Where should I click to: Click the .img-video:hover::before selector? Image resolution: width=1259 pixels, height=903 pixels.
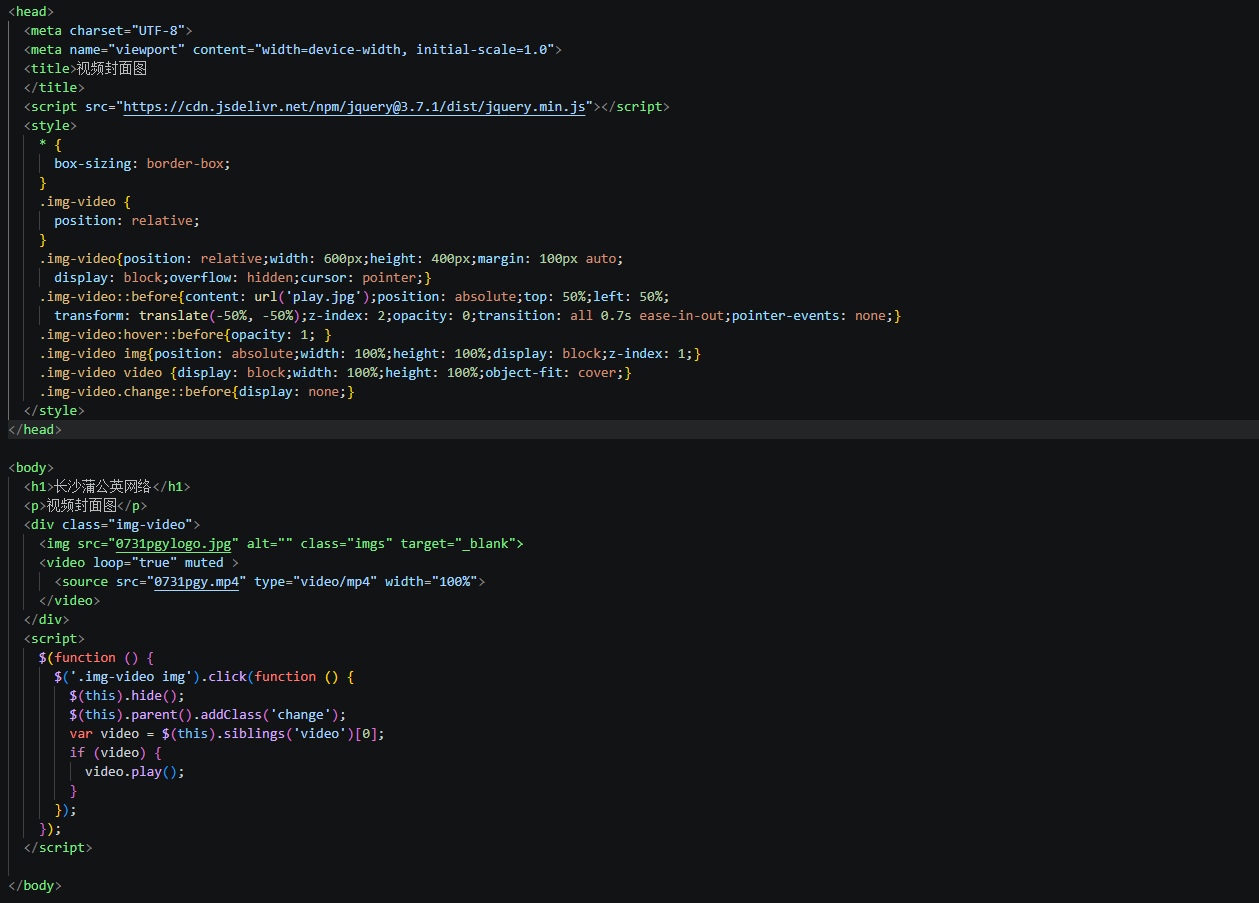(x=135, y=334)
